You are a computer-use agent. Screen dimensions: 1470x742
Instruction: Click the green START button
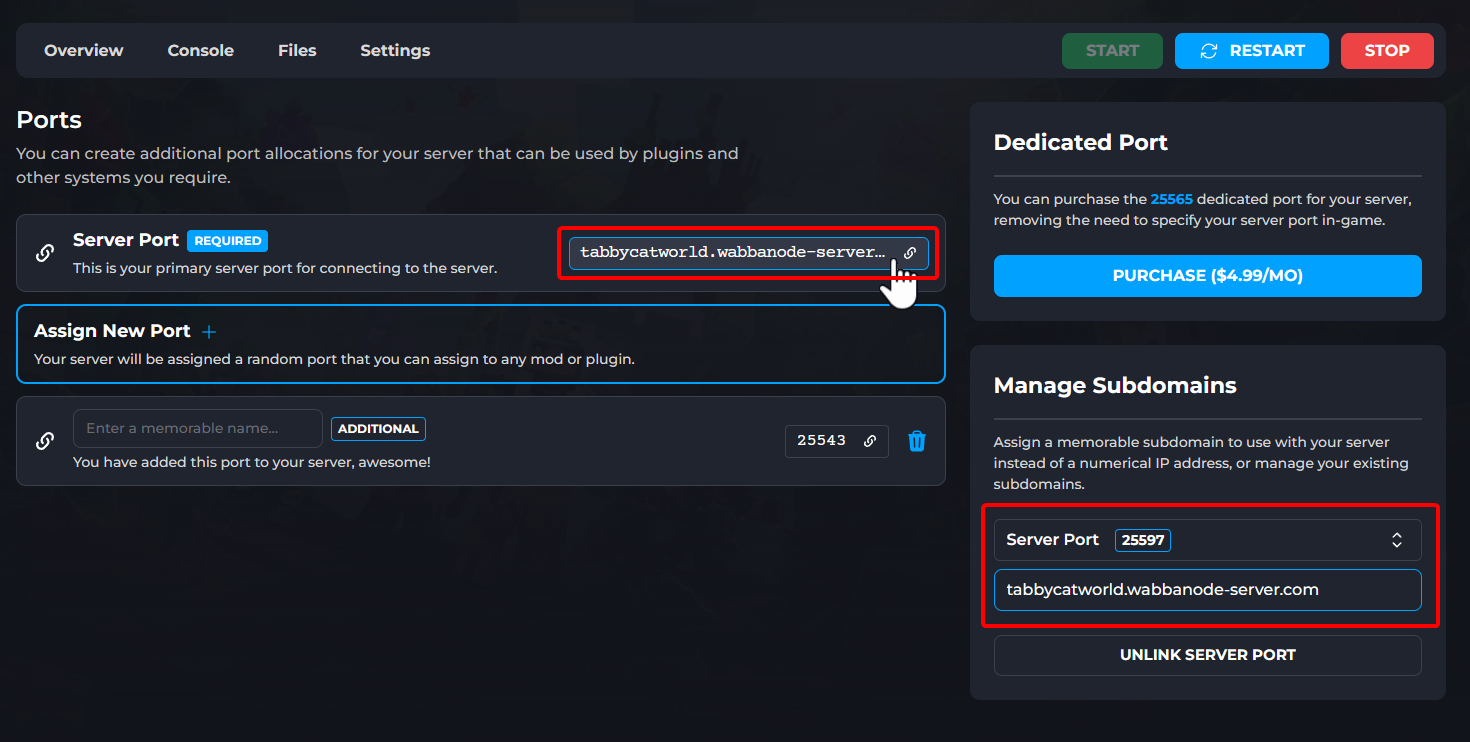[1112, 51]
